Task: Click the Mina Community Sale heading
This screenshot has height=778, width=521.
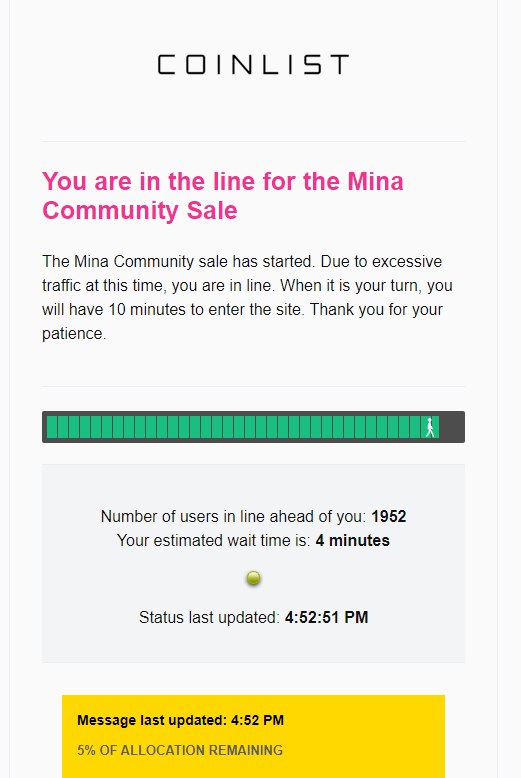Action: (223, 195)
